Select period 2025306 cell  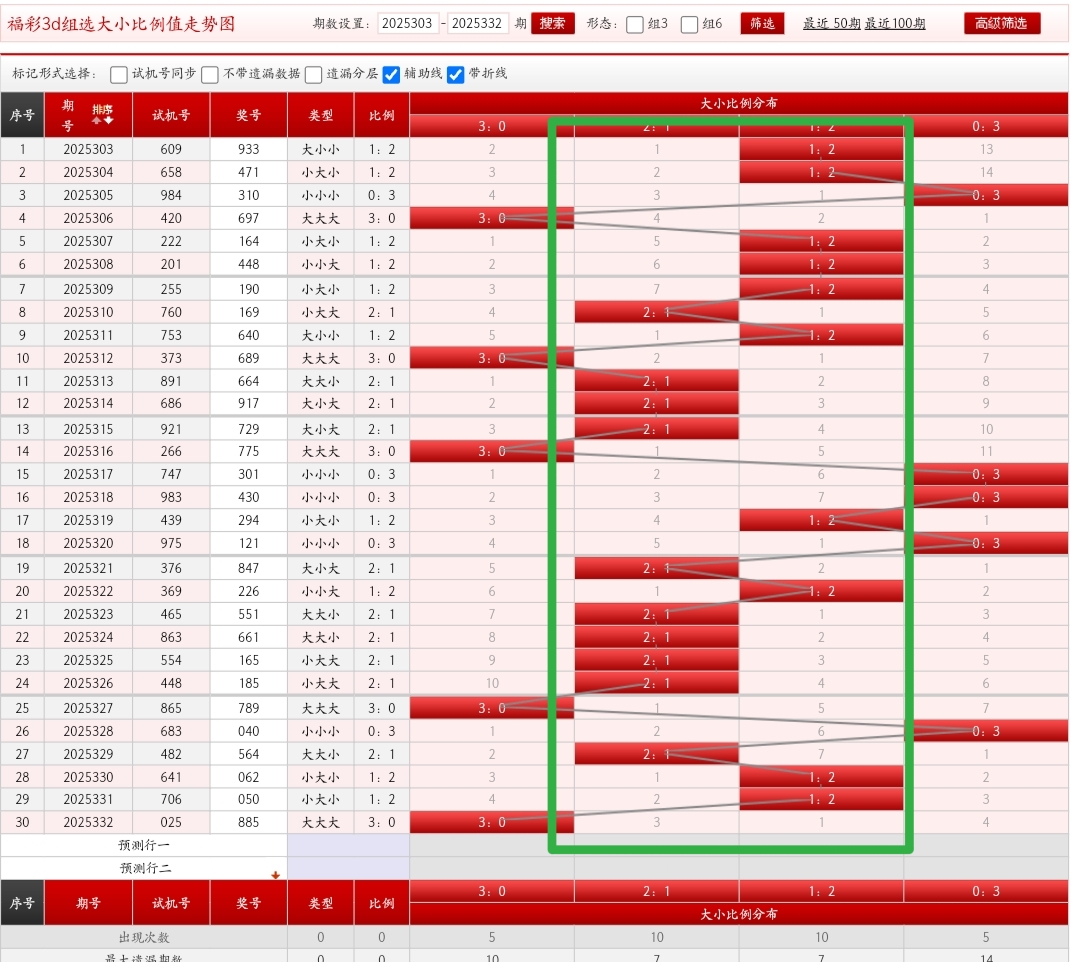coord(88,218)
